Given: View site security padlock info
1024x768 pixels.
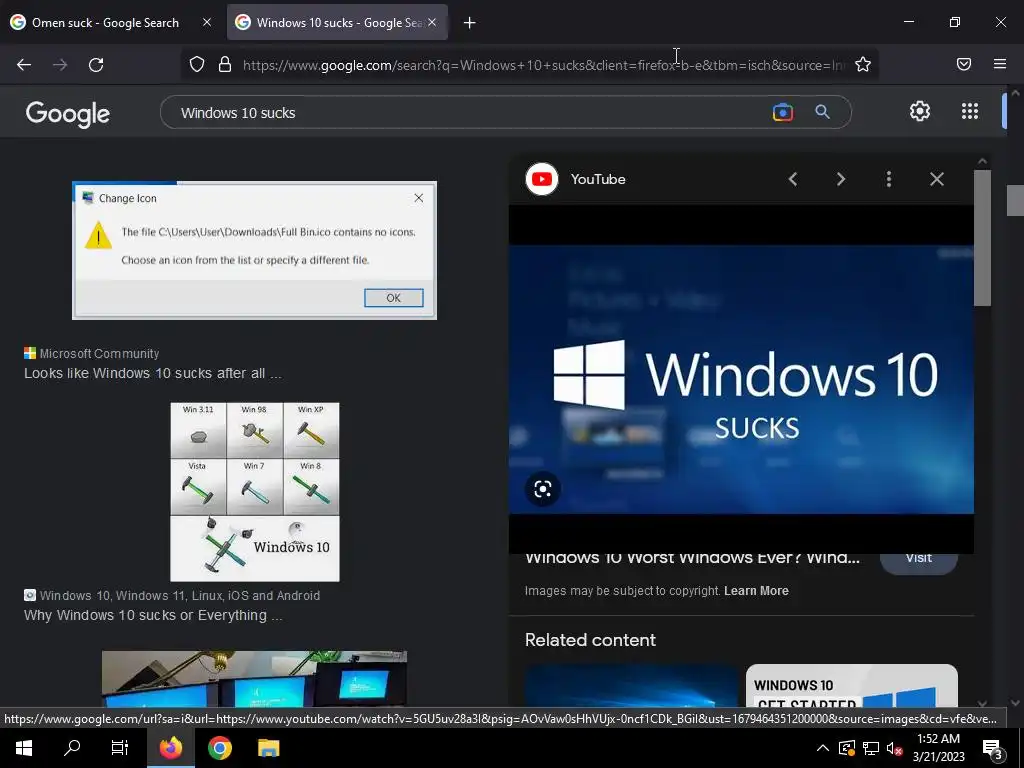Looking at the screenshot, I should pos(225,64).
